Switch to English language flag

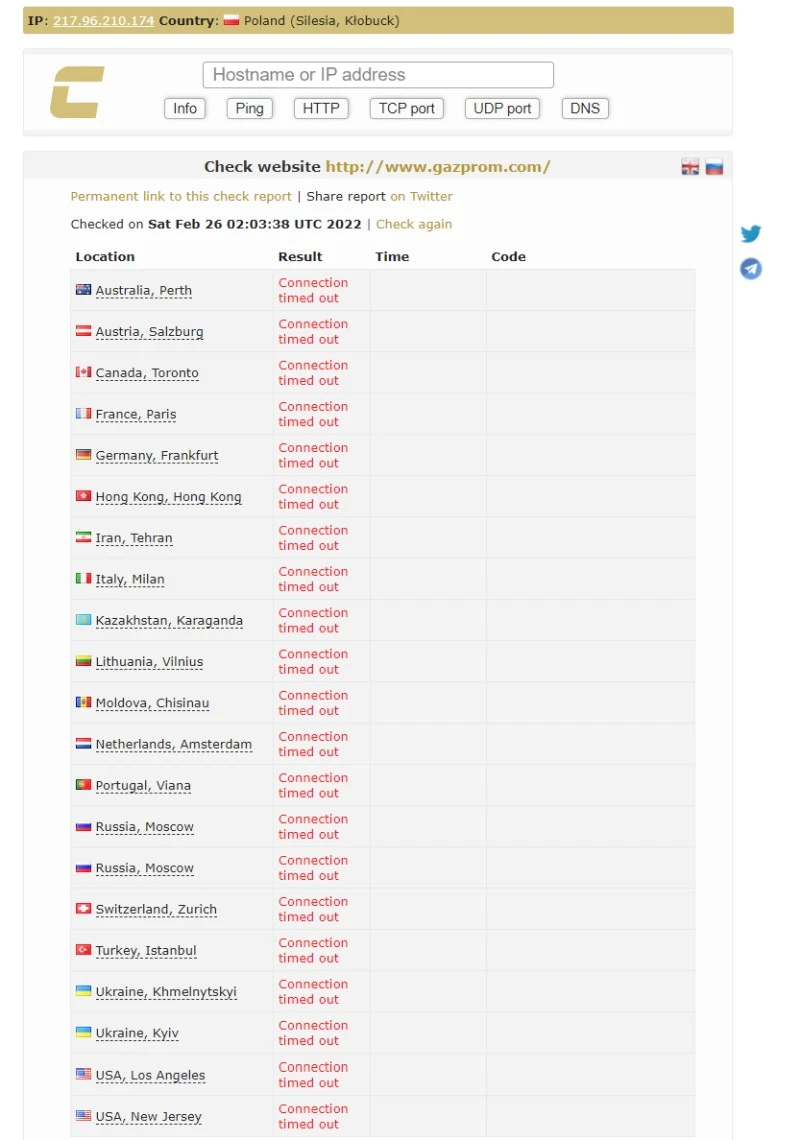[x=690, y=167]
